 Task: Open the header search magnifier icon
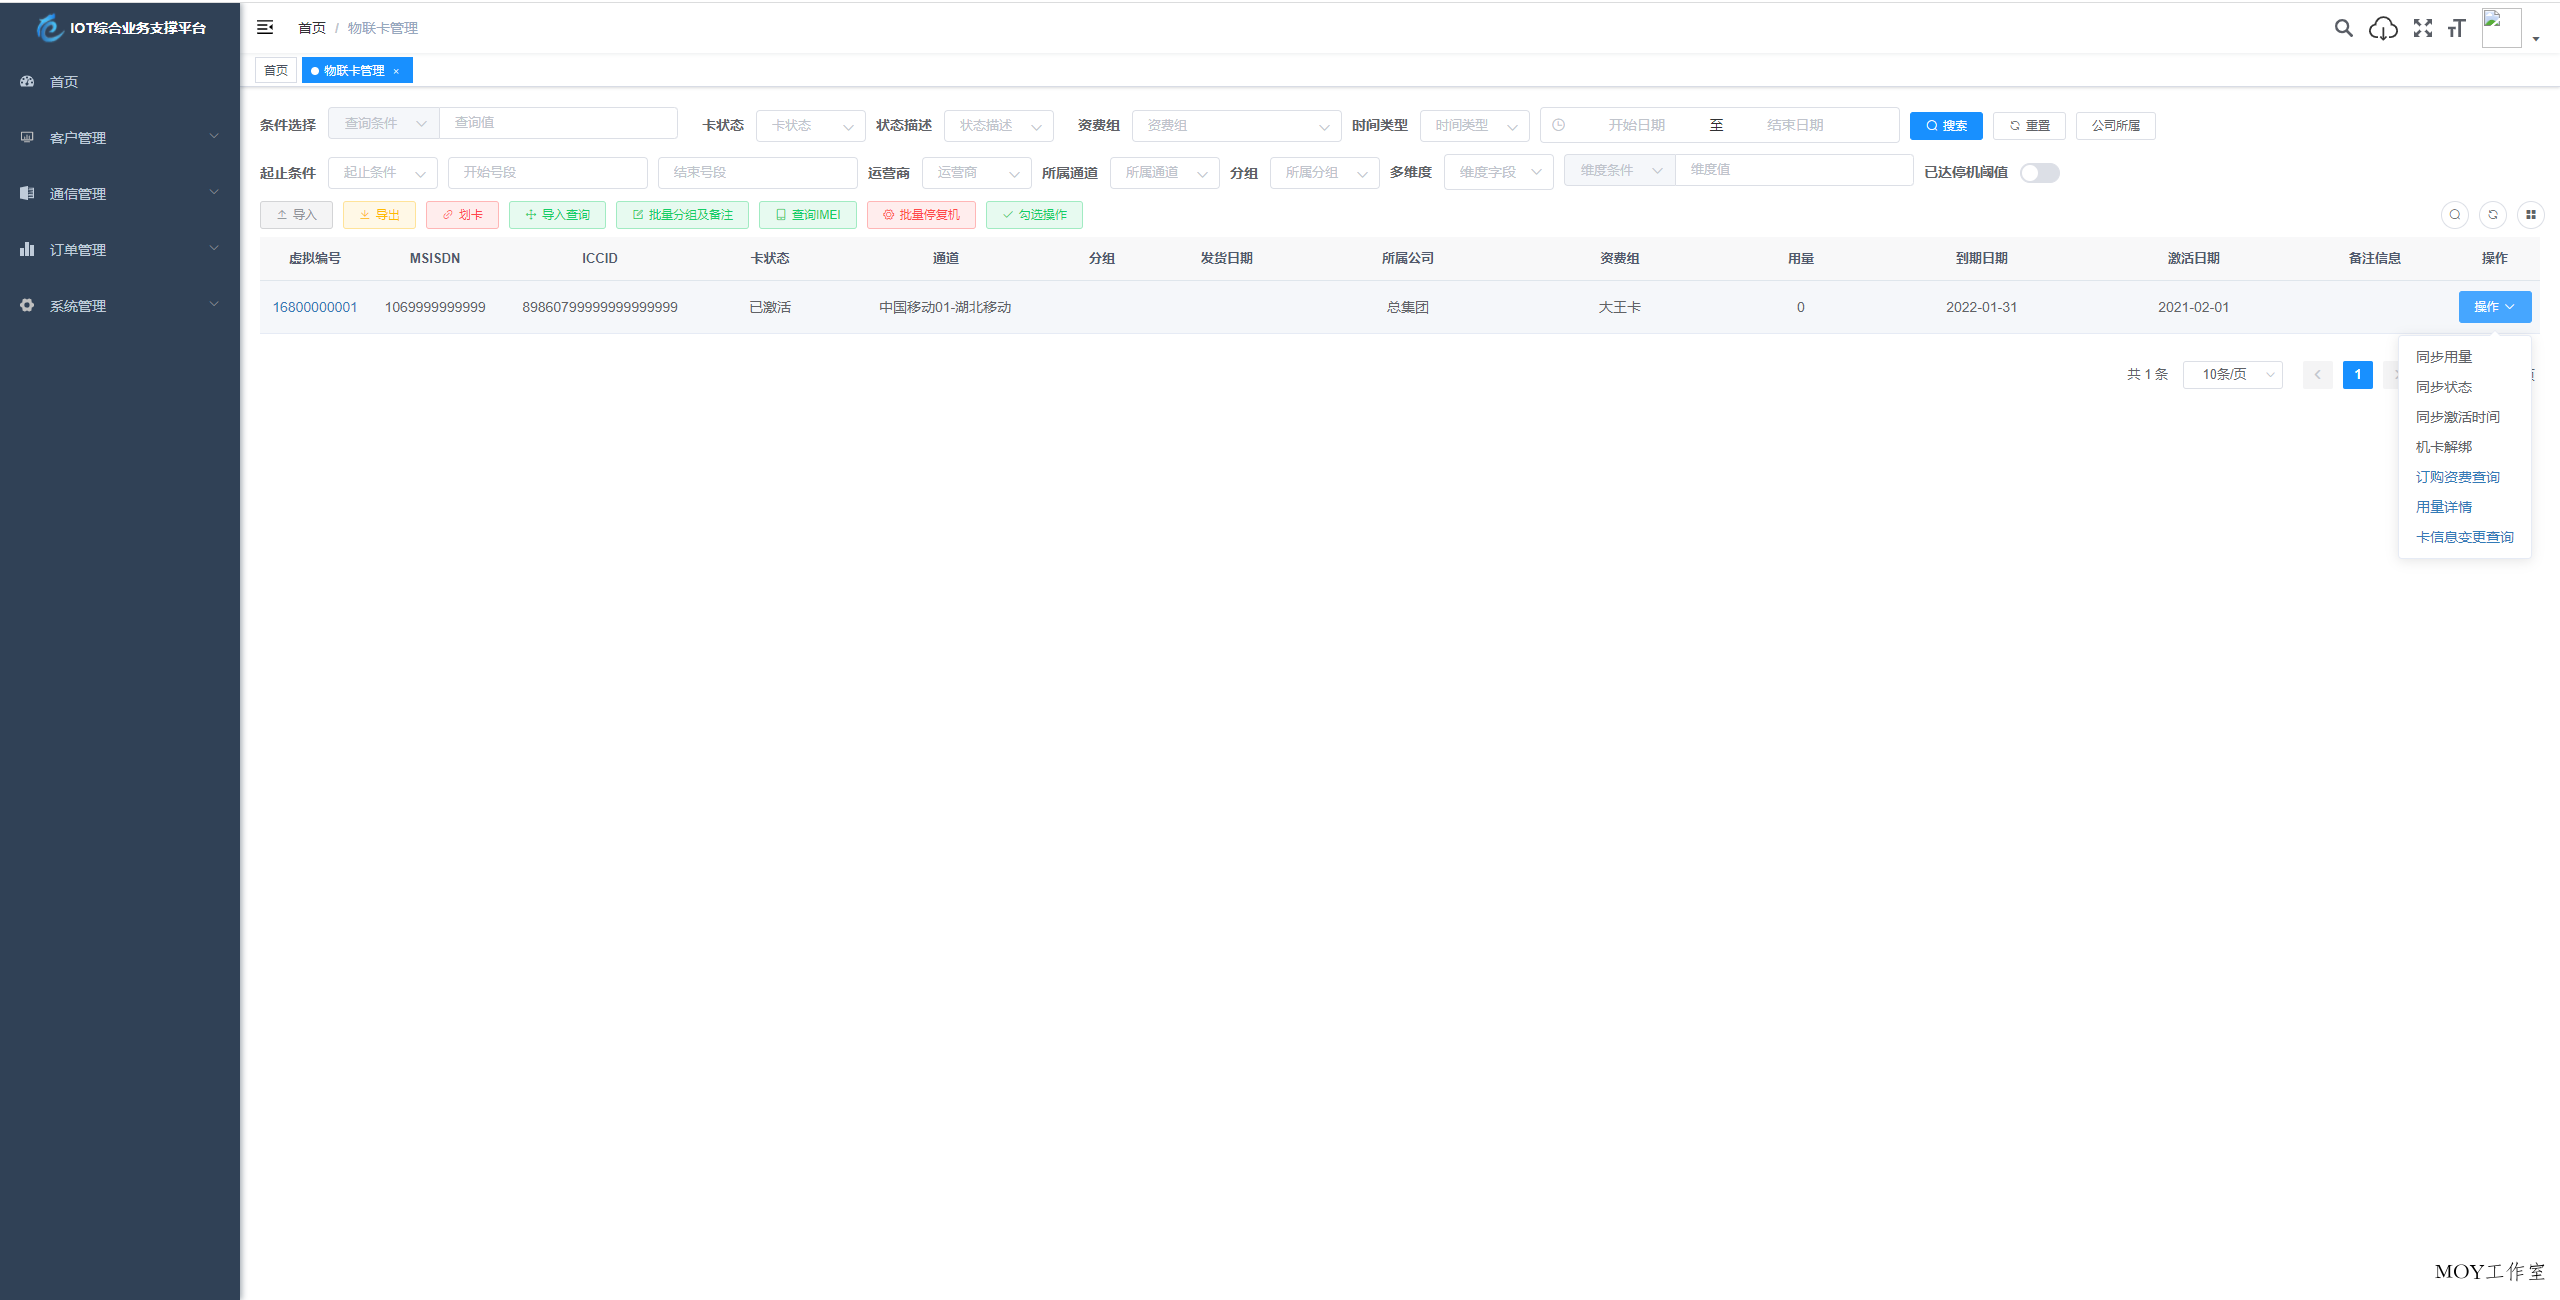2343,28
